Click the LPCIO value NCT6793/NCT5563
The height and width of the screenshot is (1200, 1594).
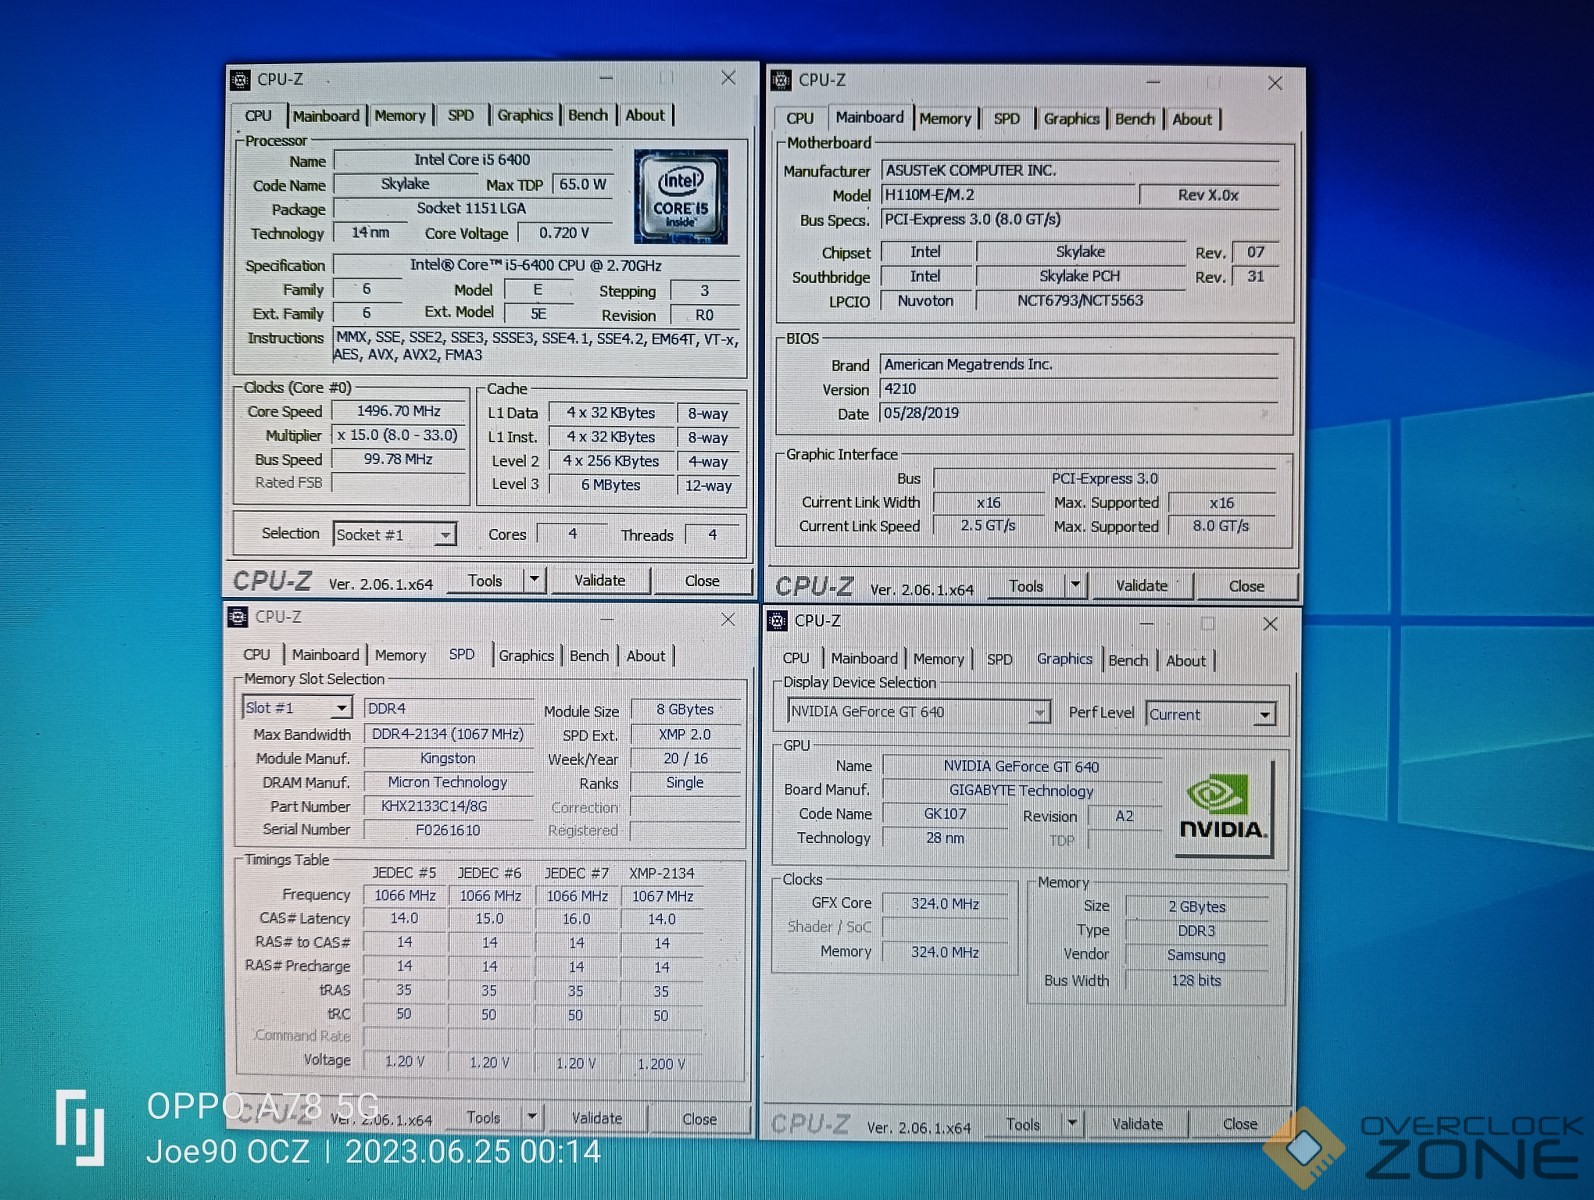point(1080,301)
